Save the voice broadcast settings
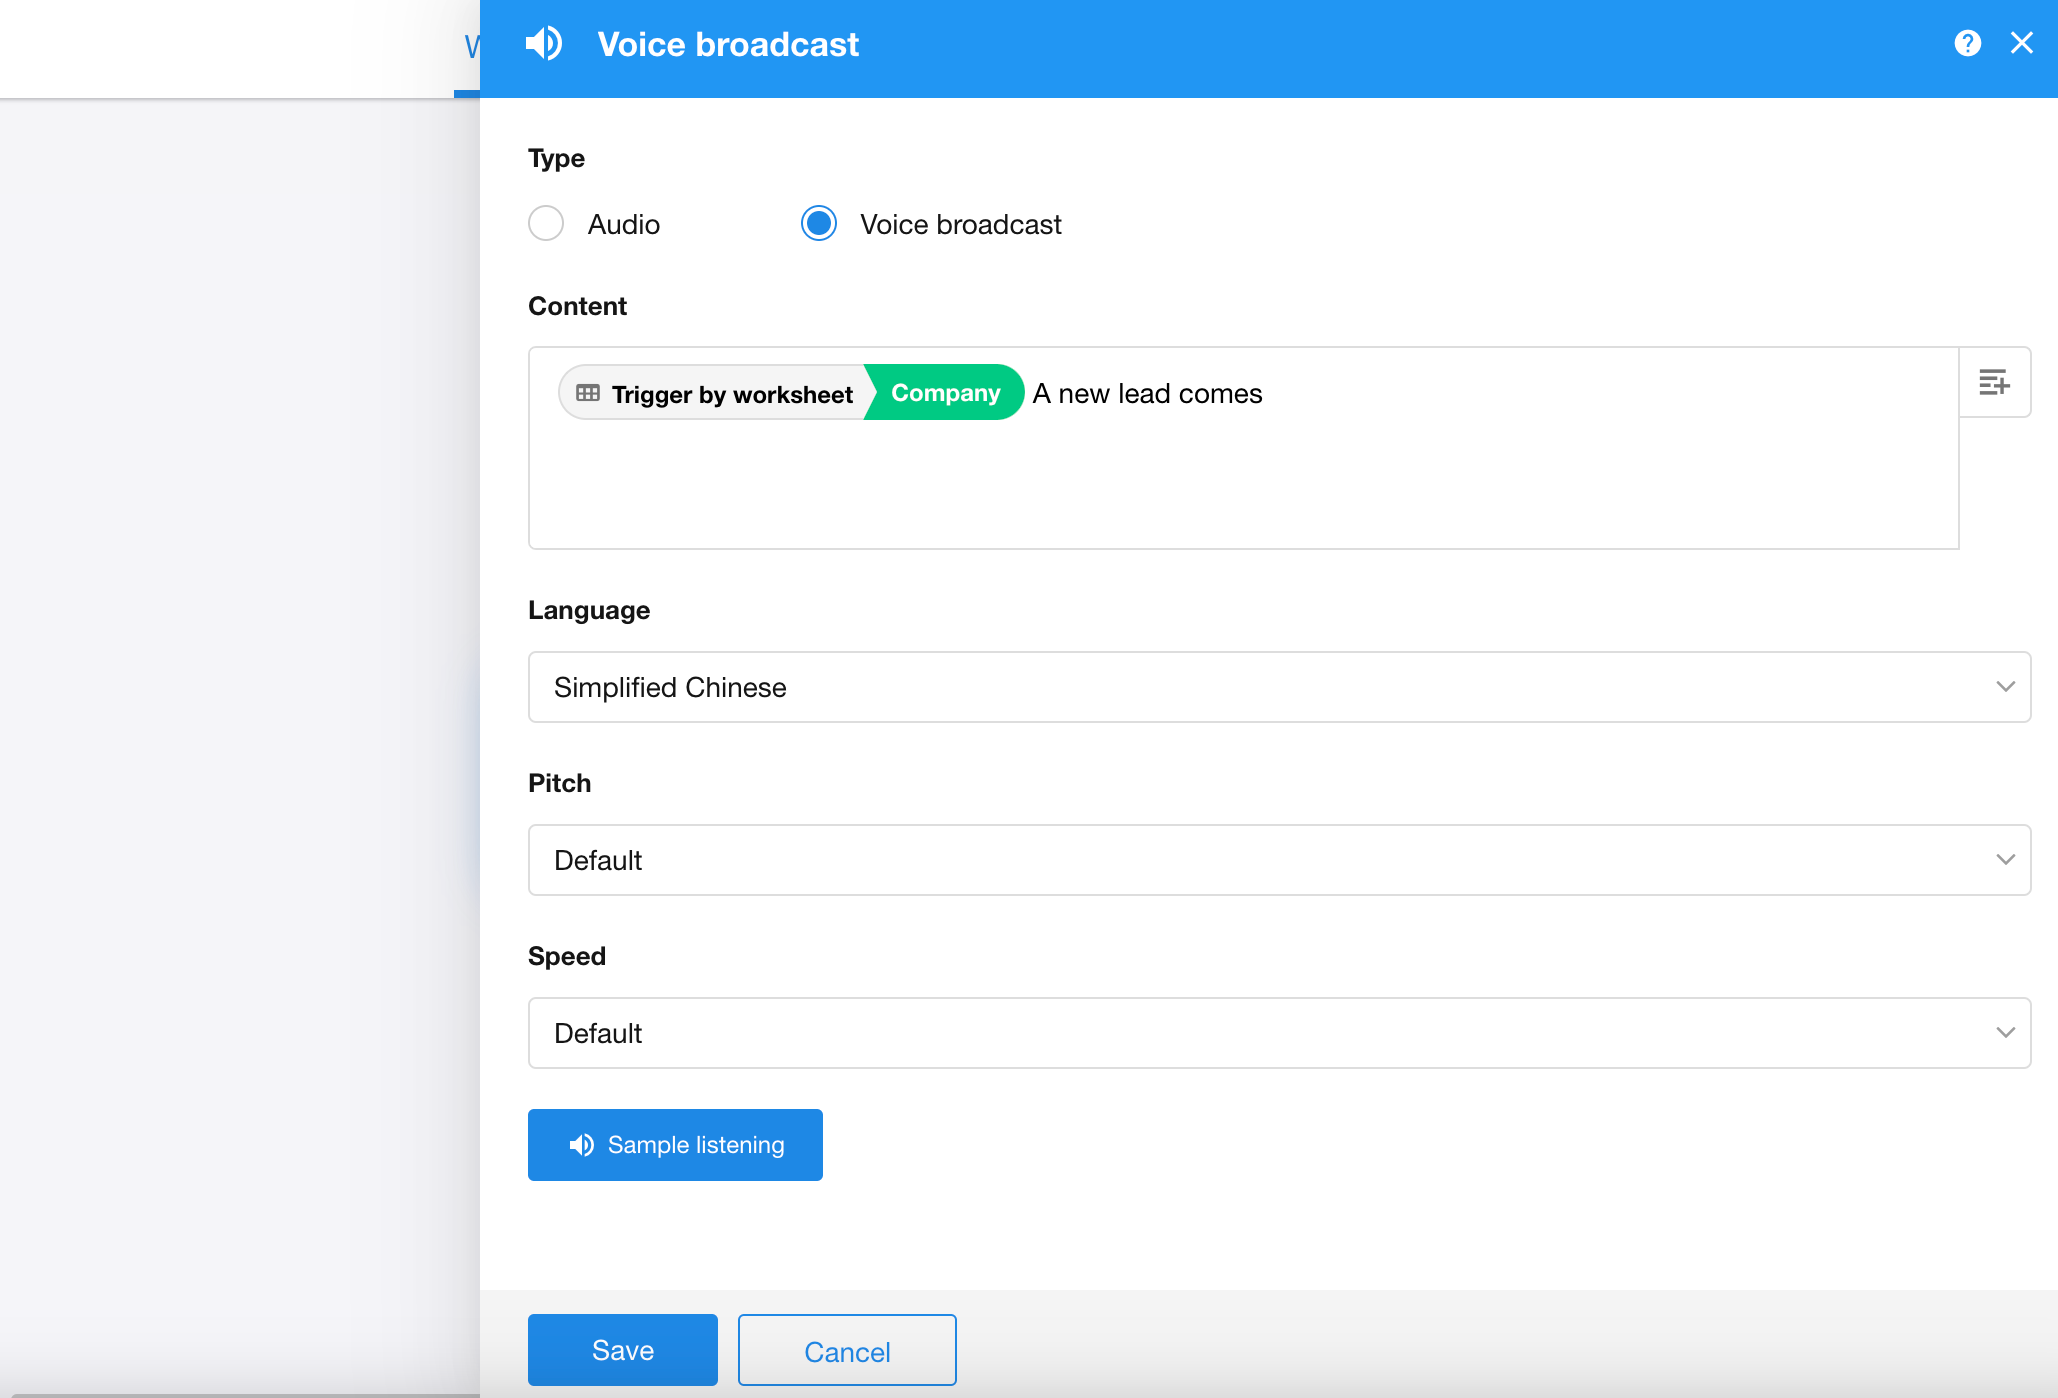Viewport: 2058px width, 1398px height. [x=622, y=1350]
